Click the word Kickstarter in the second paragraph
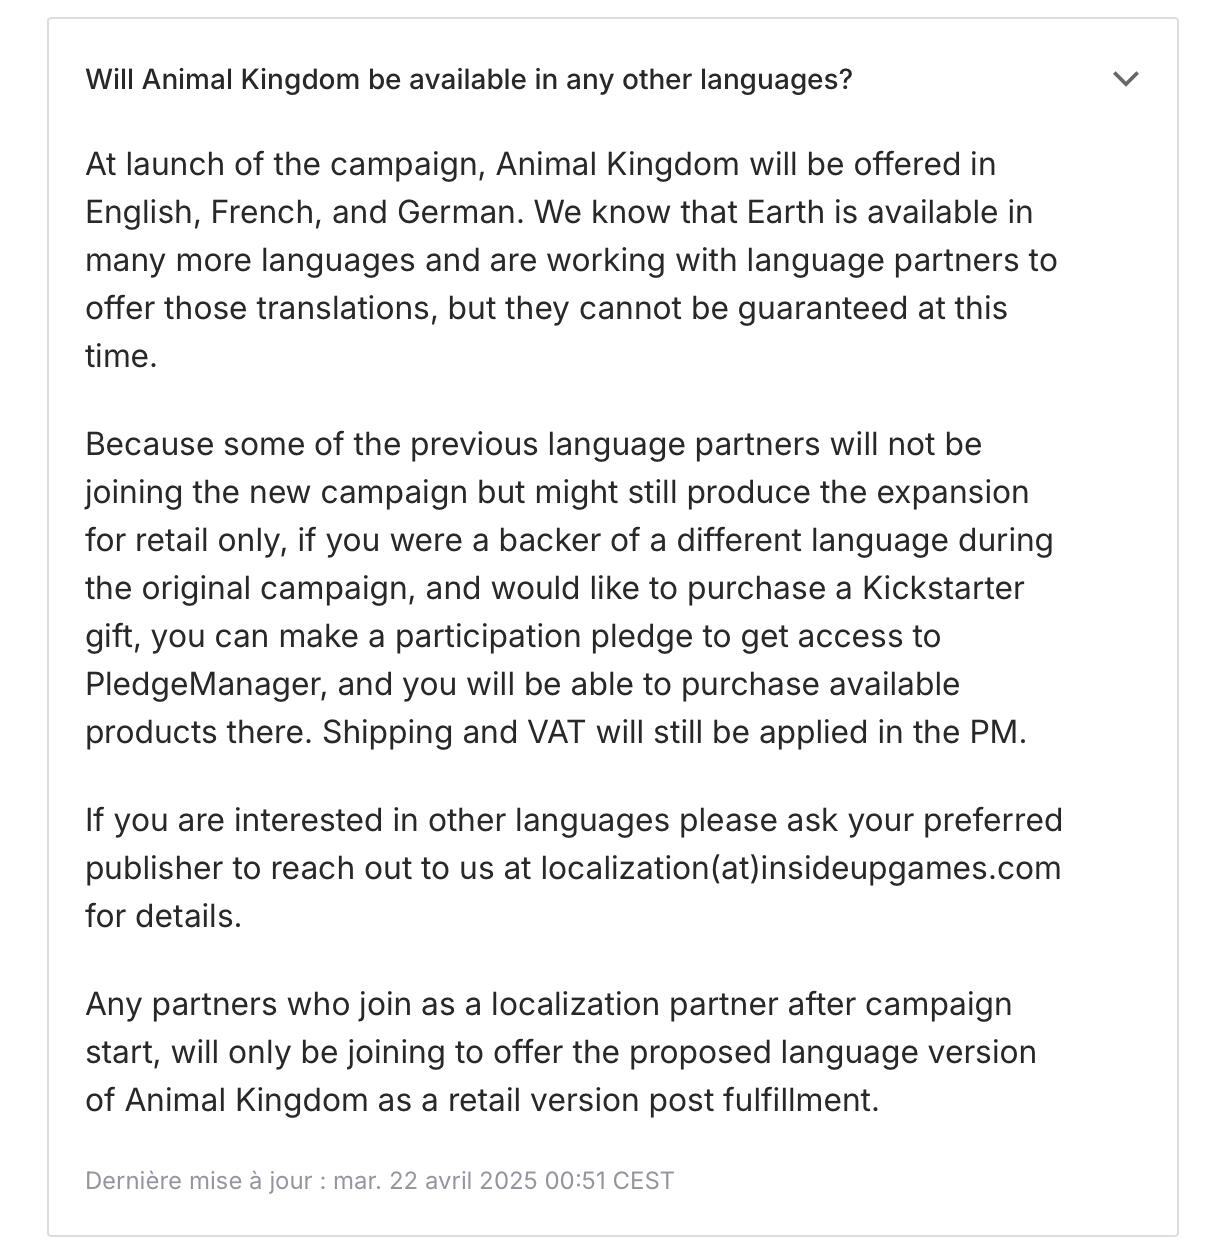The height and width of the screenshot is (1242, 1226). click(943, 588)
